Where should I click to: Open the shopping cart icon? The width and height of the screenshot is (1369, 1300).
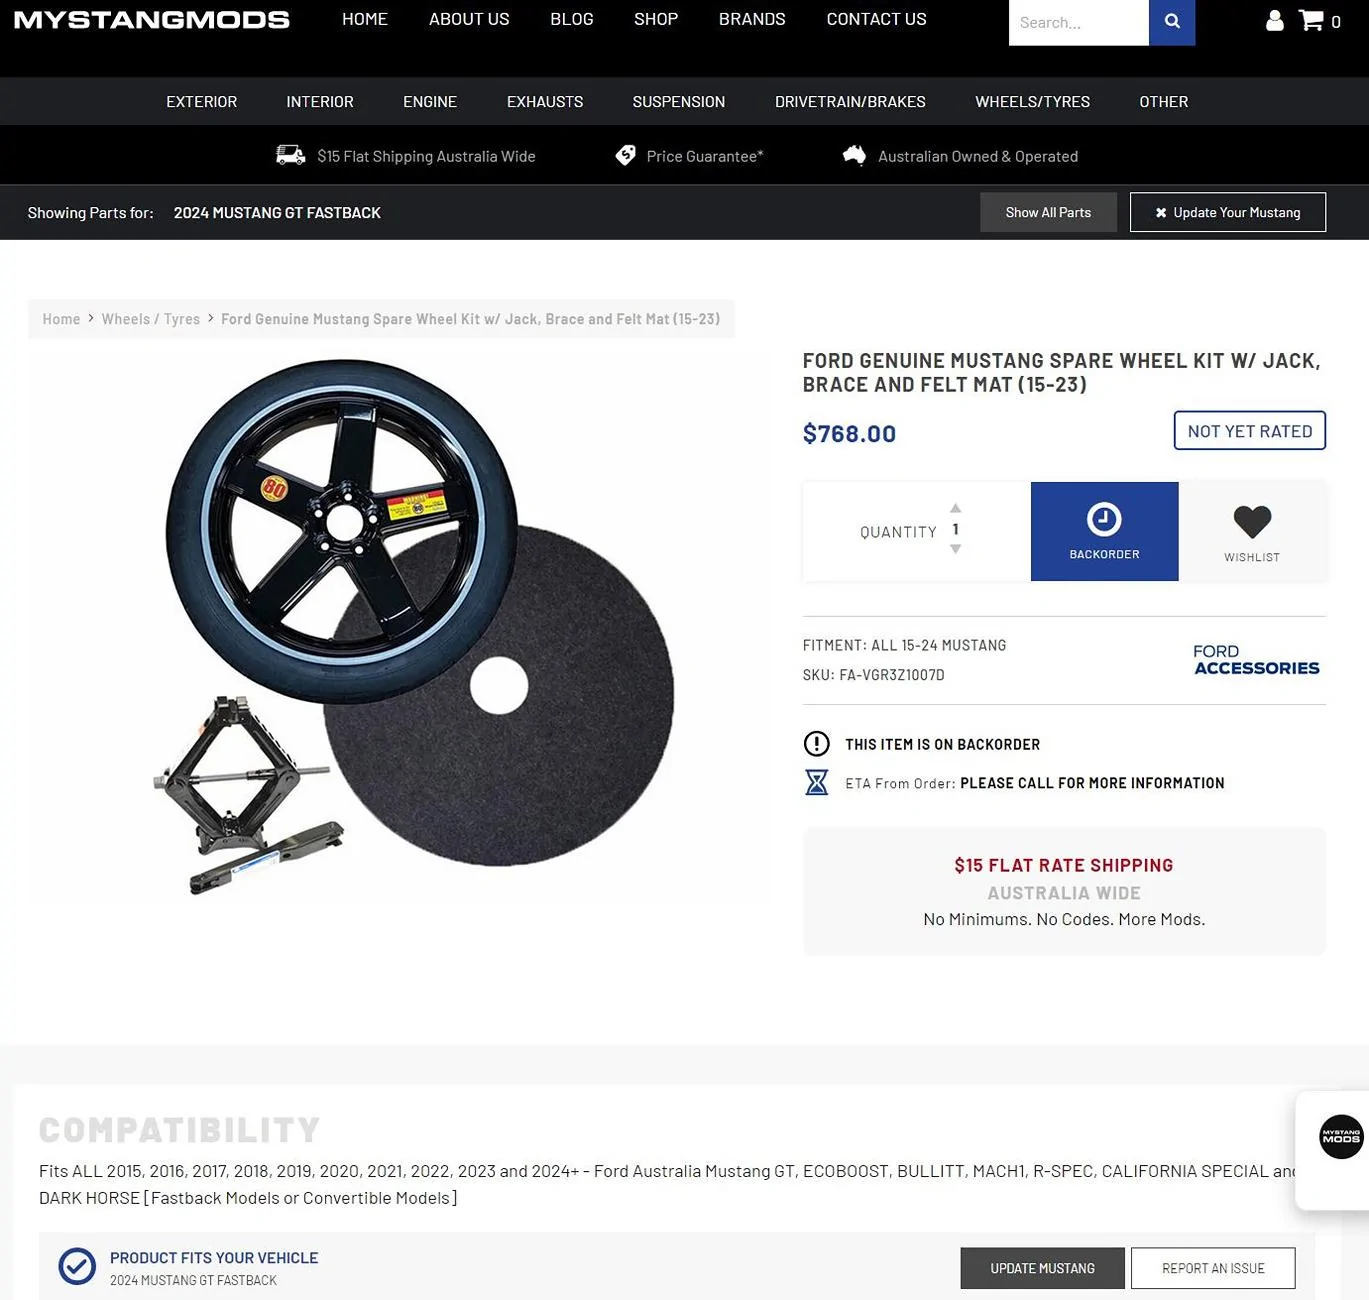[1311, 20]
